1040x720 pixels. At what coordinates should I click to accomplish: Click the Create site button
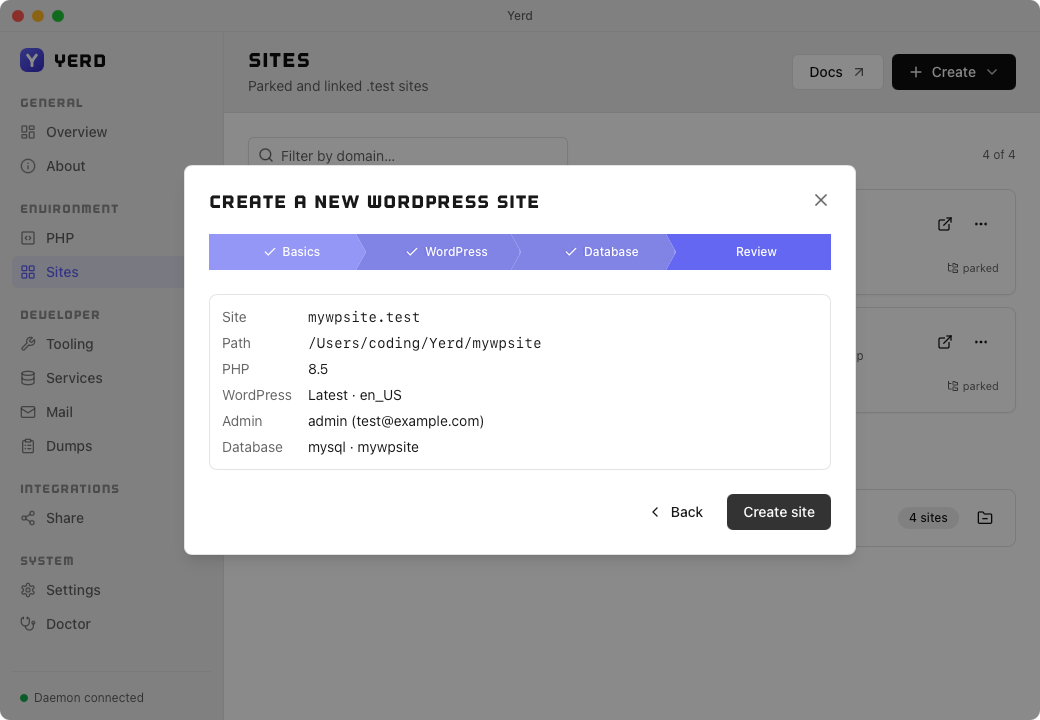pyautogui.click(x=779, y=512)
